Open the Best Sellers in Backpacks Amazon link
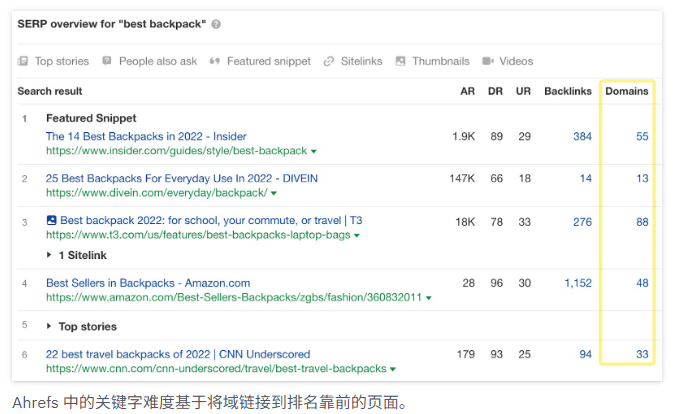Image resolution: width=675 pixels, height=414 pixels. [x=148, y=283]
